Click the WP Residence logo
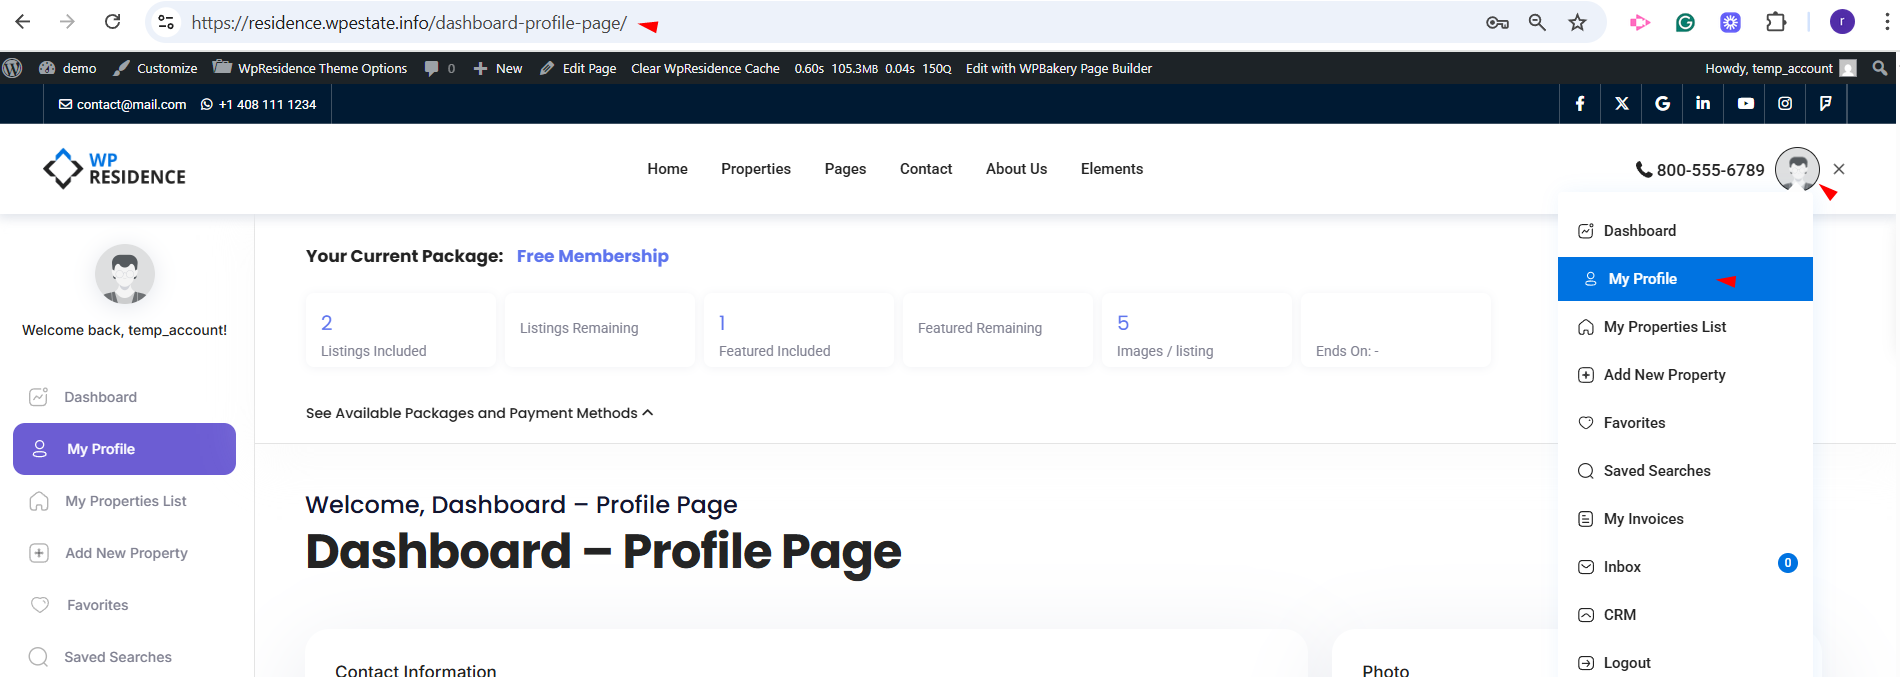This screenshot has height=677, width=1900. click(115, 169)
